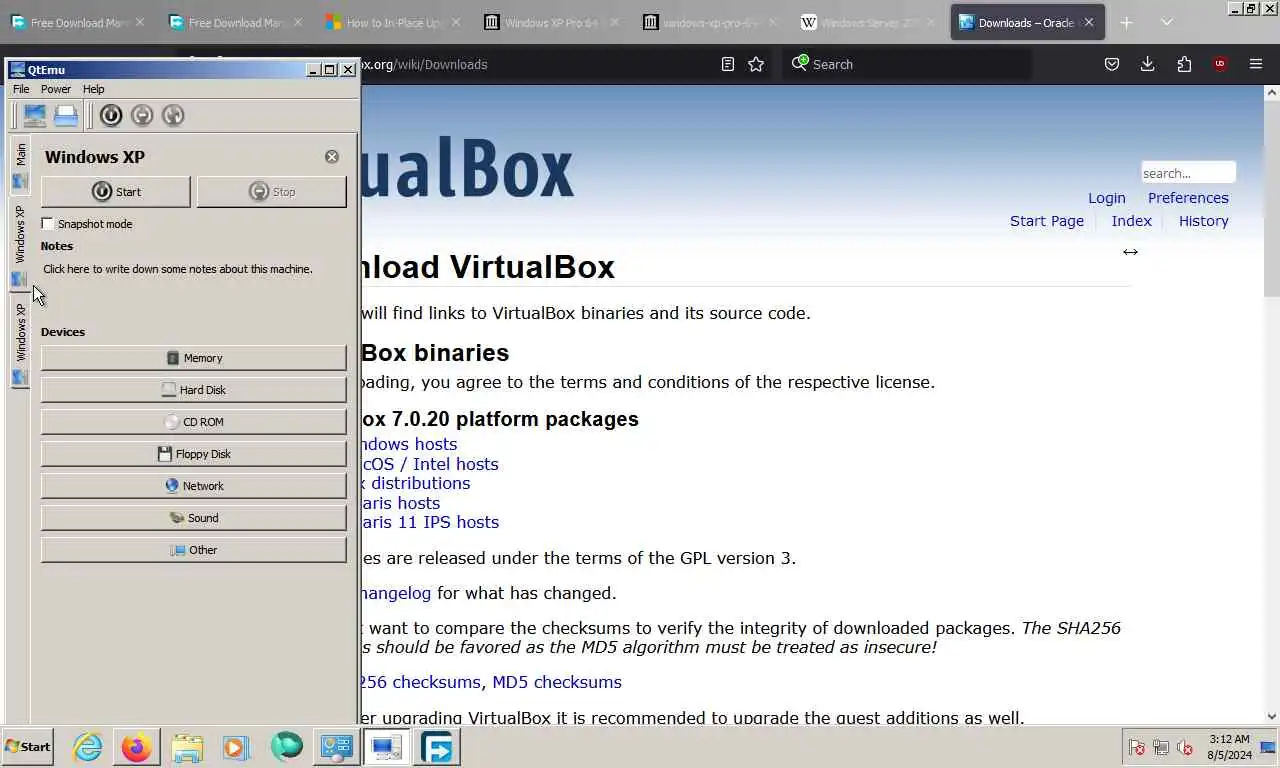This screenshot has height=768, width=1280.
Task: Launch Internet Explorer from the taskbar
Action: coord(87,747)
